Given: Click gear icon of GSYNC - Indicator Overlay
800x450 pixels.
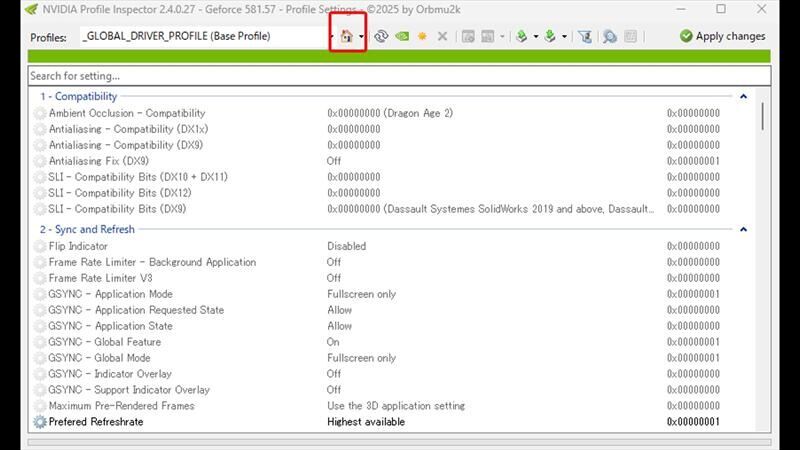Looking at the screenshot, I should click(x=40, y=374).
